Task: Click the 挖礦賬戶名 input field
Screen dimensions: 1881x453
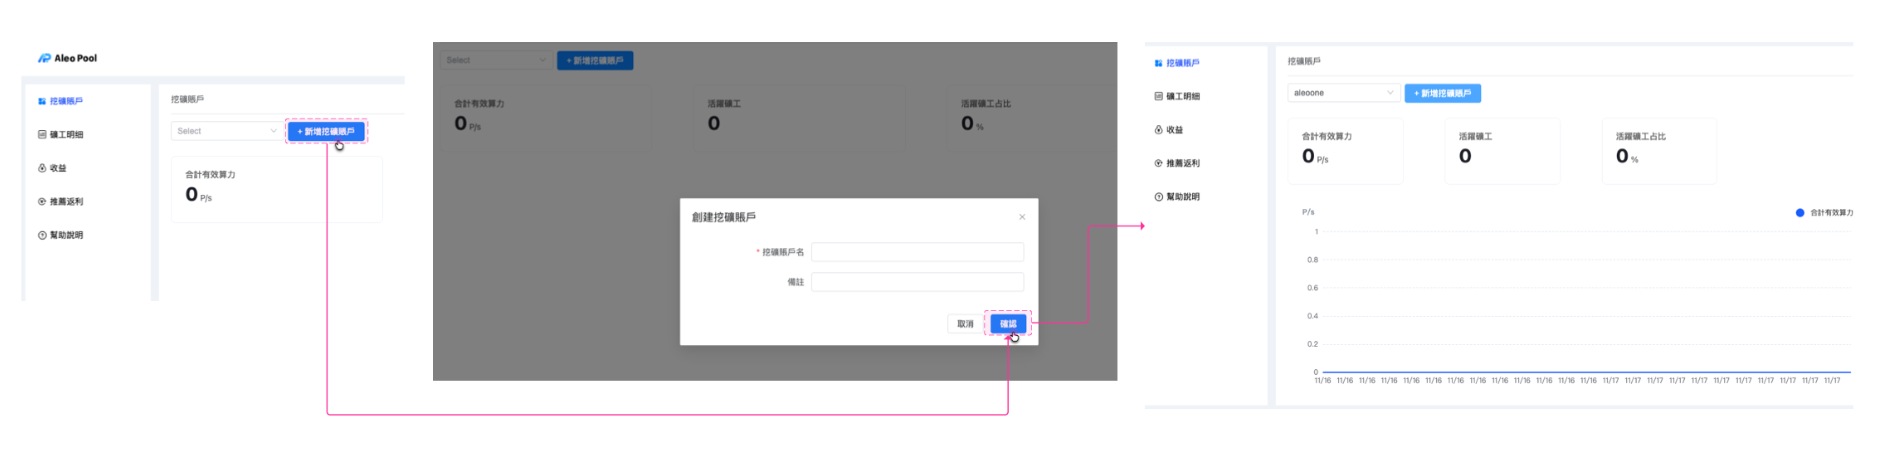Action: [x=917, y=252]
